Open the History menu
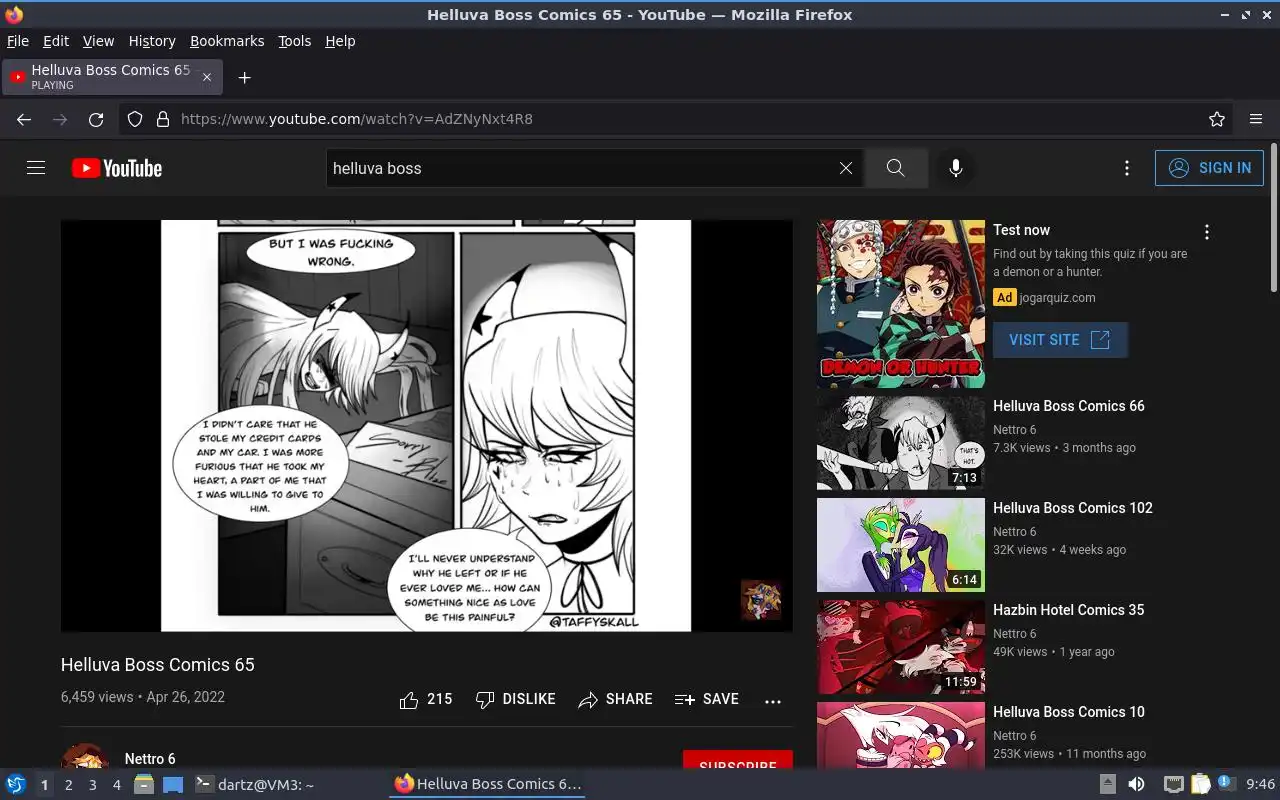Screen dimensions: 1280x800 tap(152, 41)
